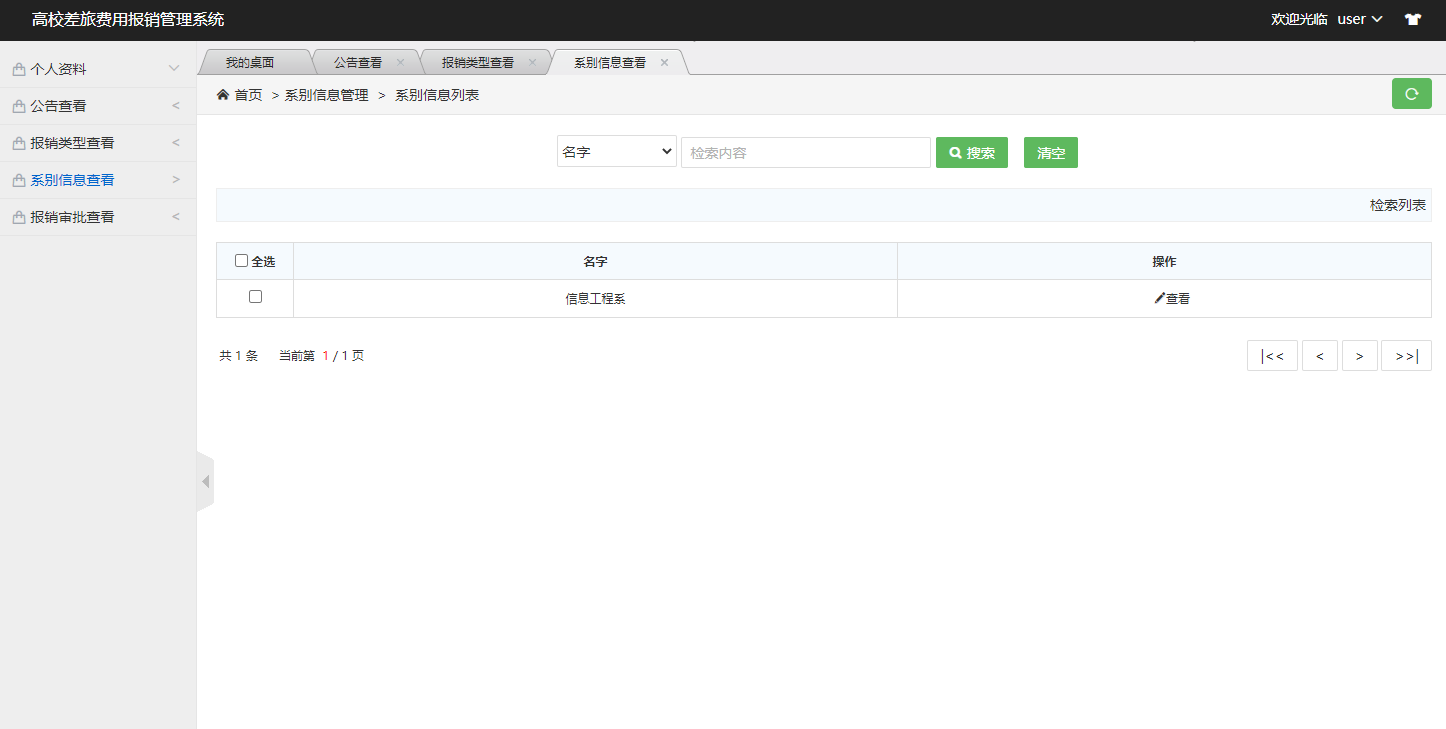Go to the next page with >
Image resolution: width=1446 pixels, height=729 pixels.
pyautogui.click(x=1360, y=356)
